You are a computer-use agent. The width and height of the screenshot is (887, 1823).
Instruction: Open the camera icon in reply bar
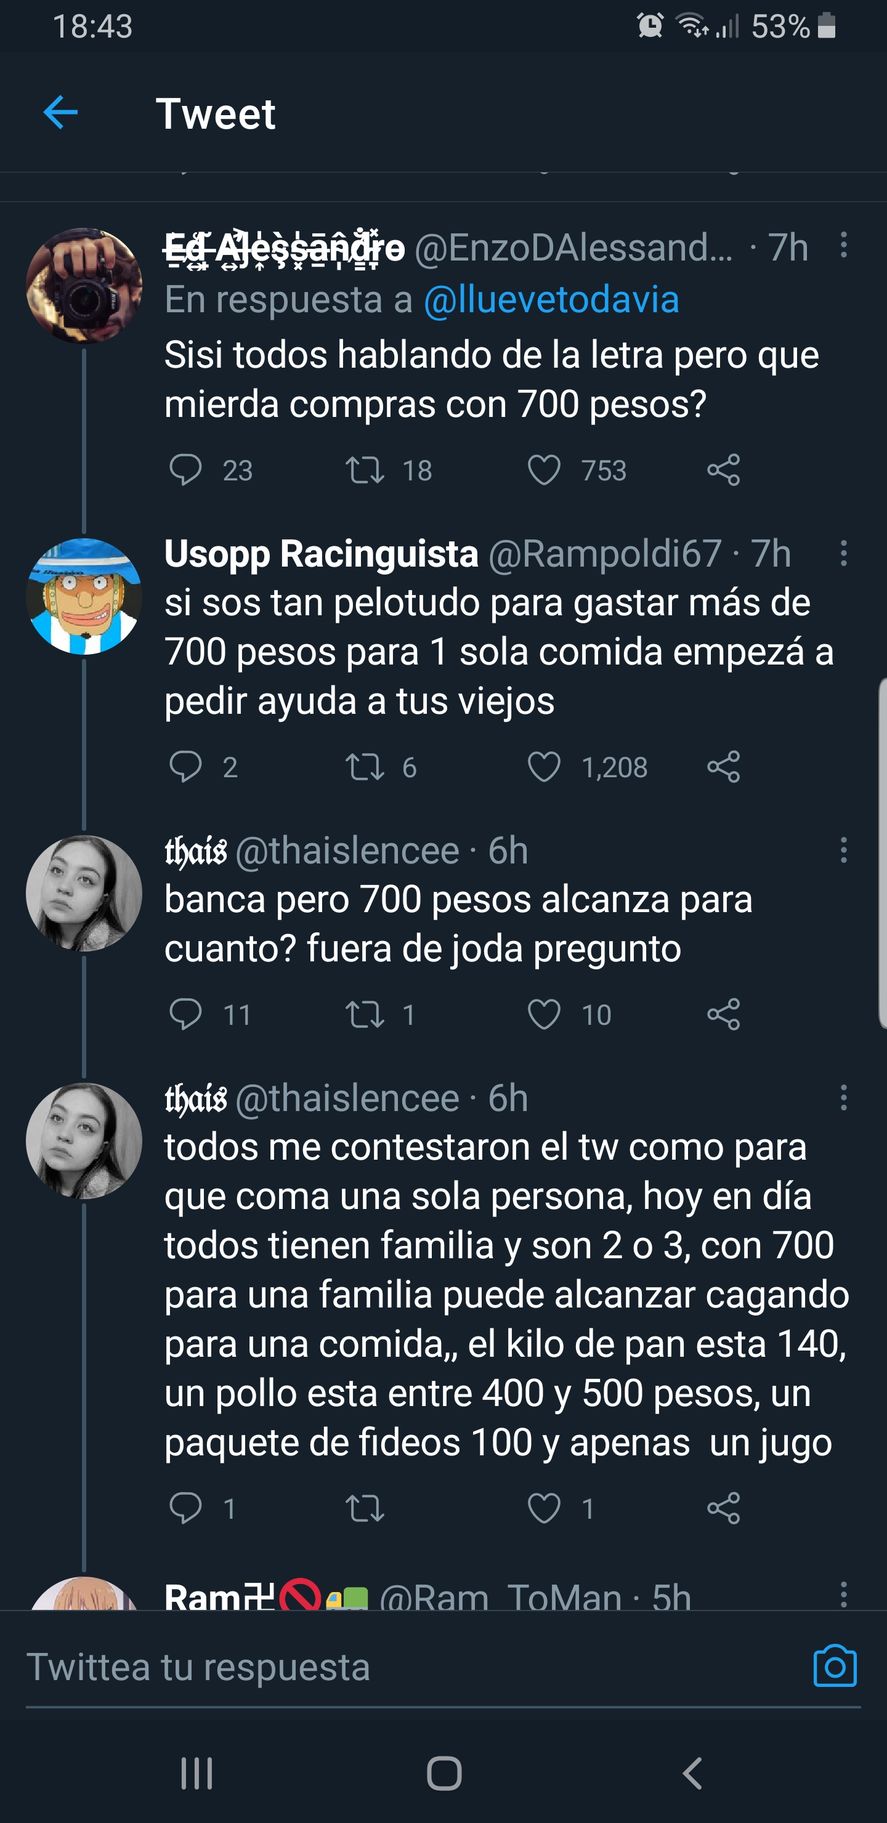coord(834,1666)
